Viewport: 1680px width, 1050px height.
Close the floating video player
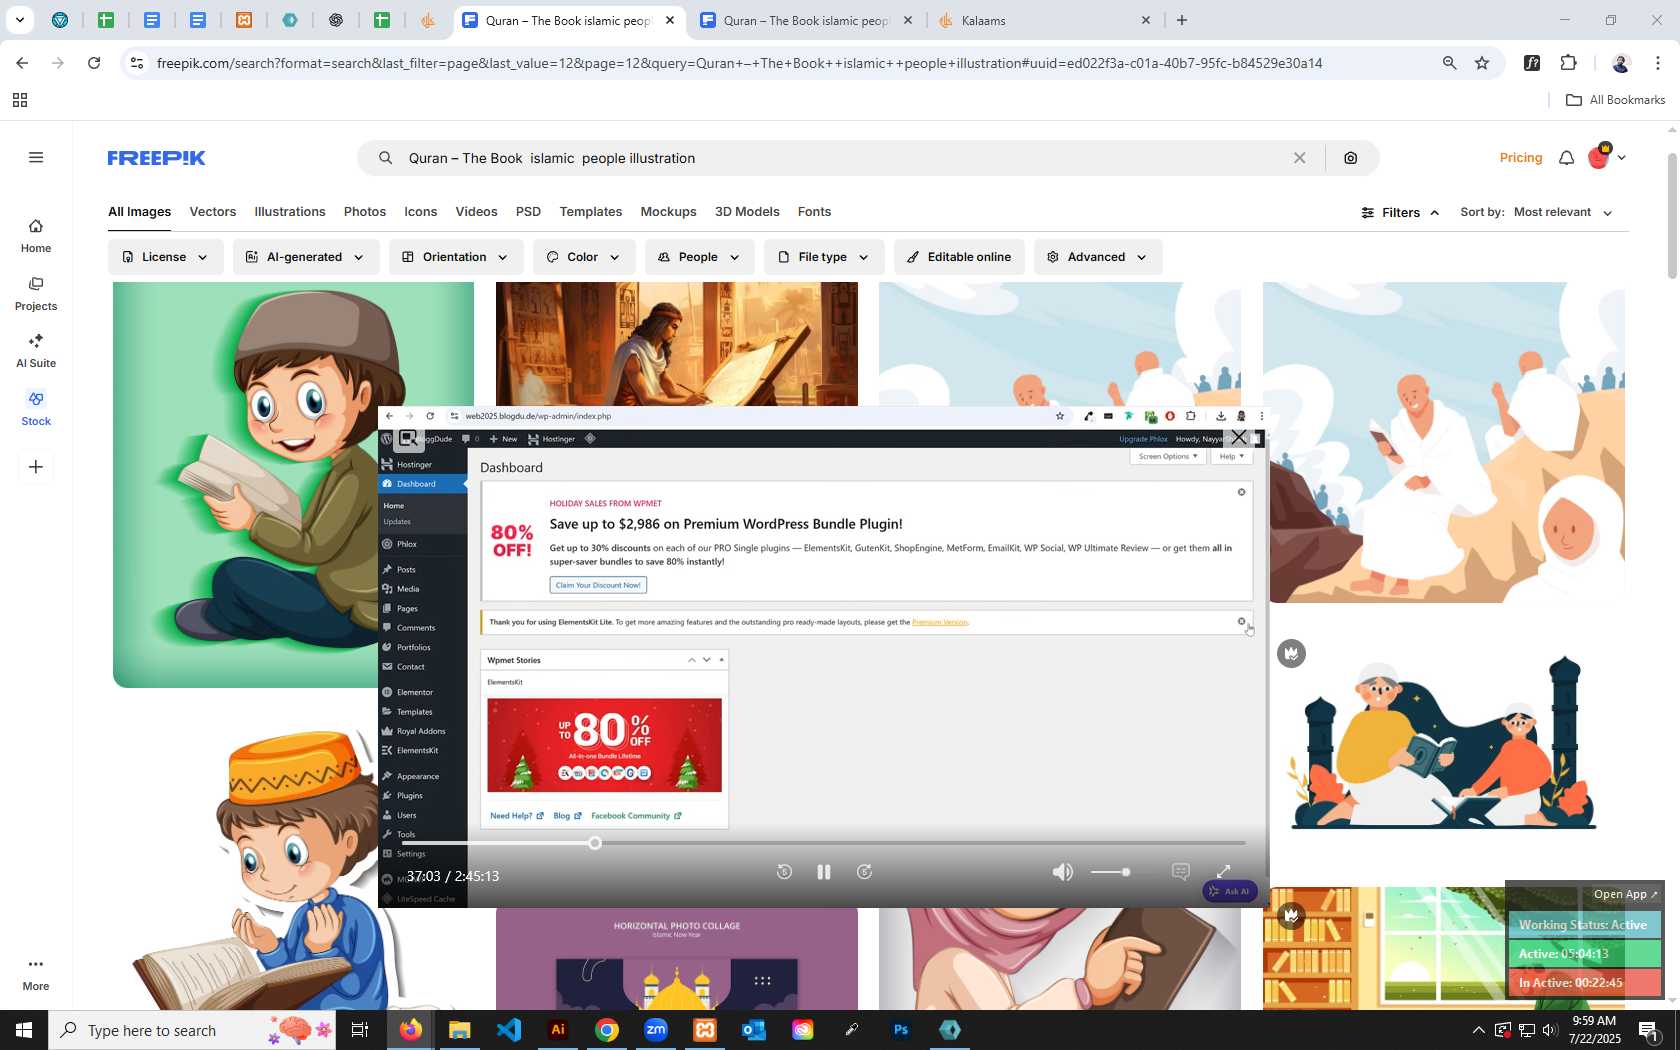[x=1239, y=437]
